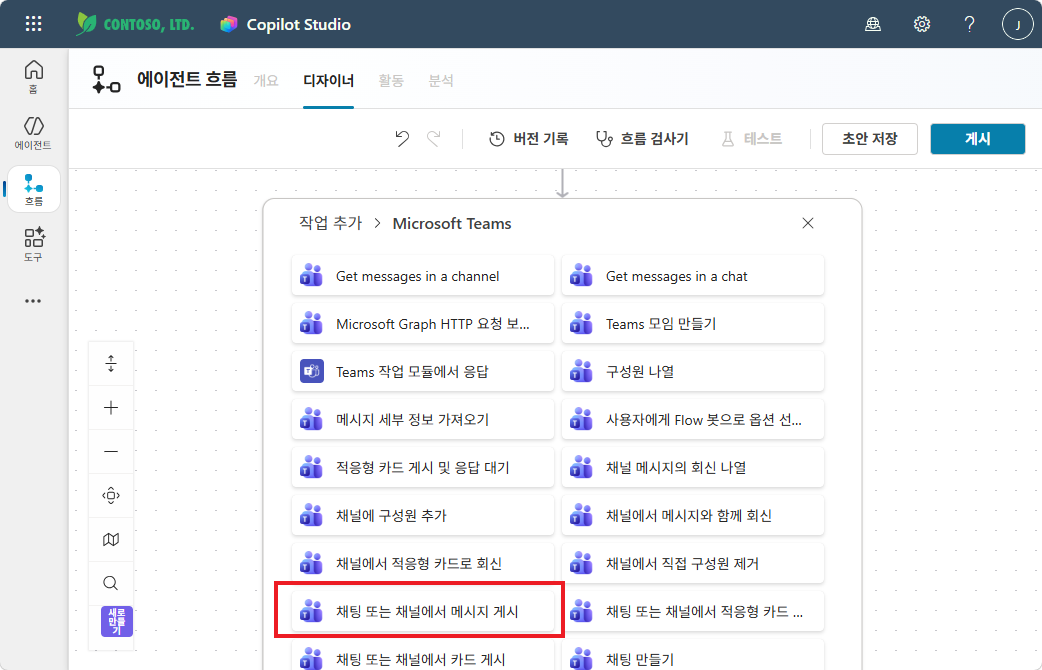The height and width of the screenshot is (670, 1042).
Task: Open the user account avatar J
Action: pos(1017,25)
